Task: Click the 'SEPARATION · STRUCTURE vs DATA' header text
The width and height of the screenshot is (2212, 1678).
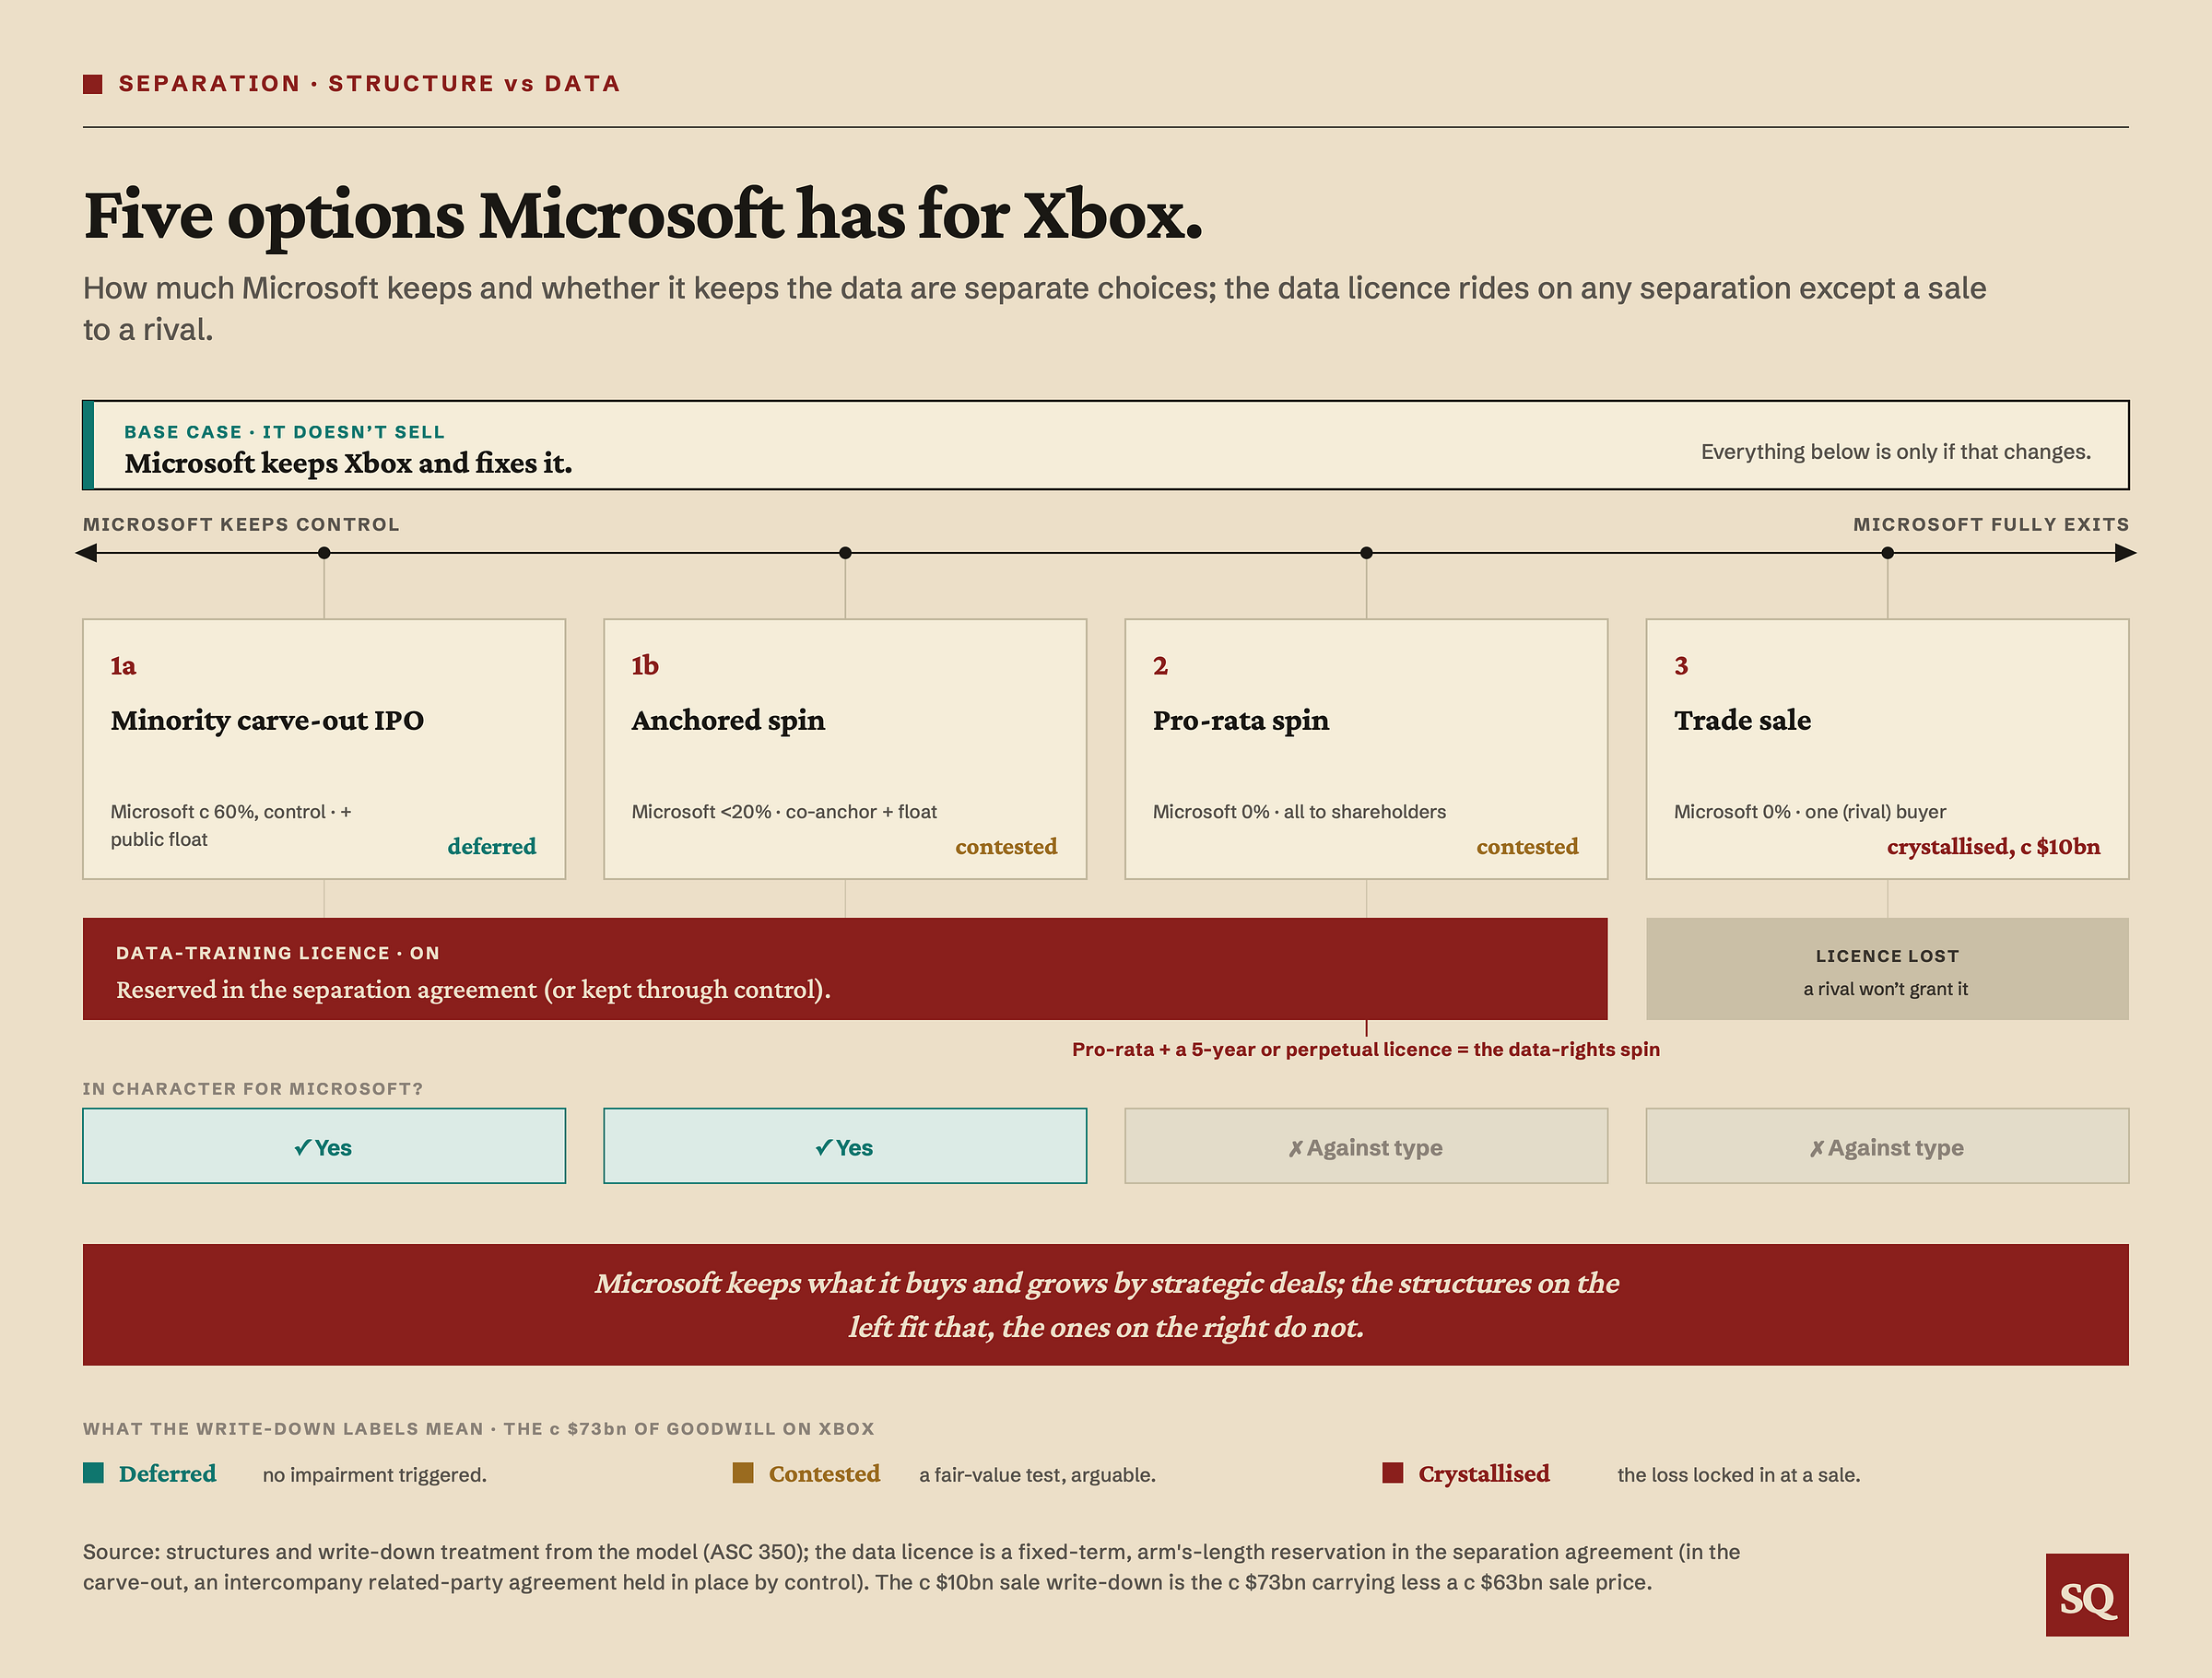Action: 369,84
